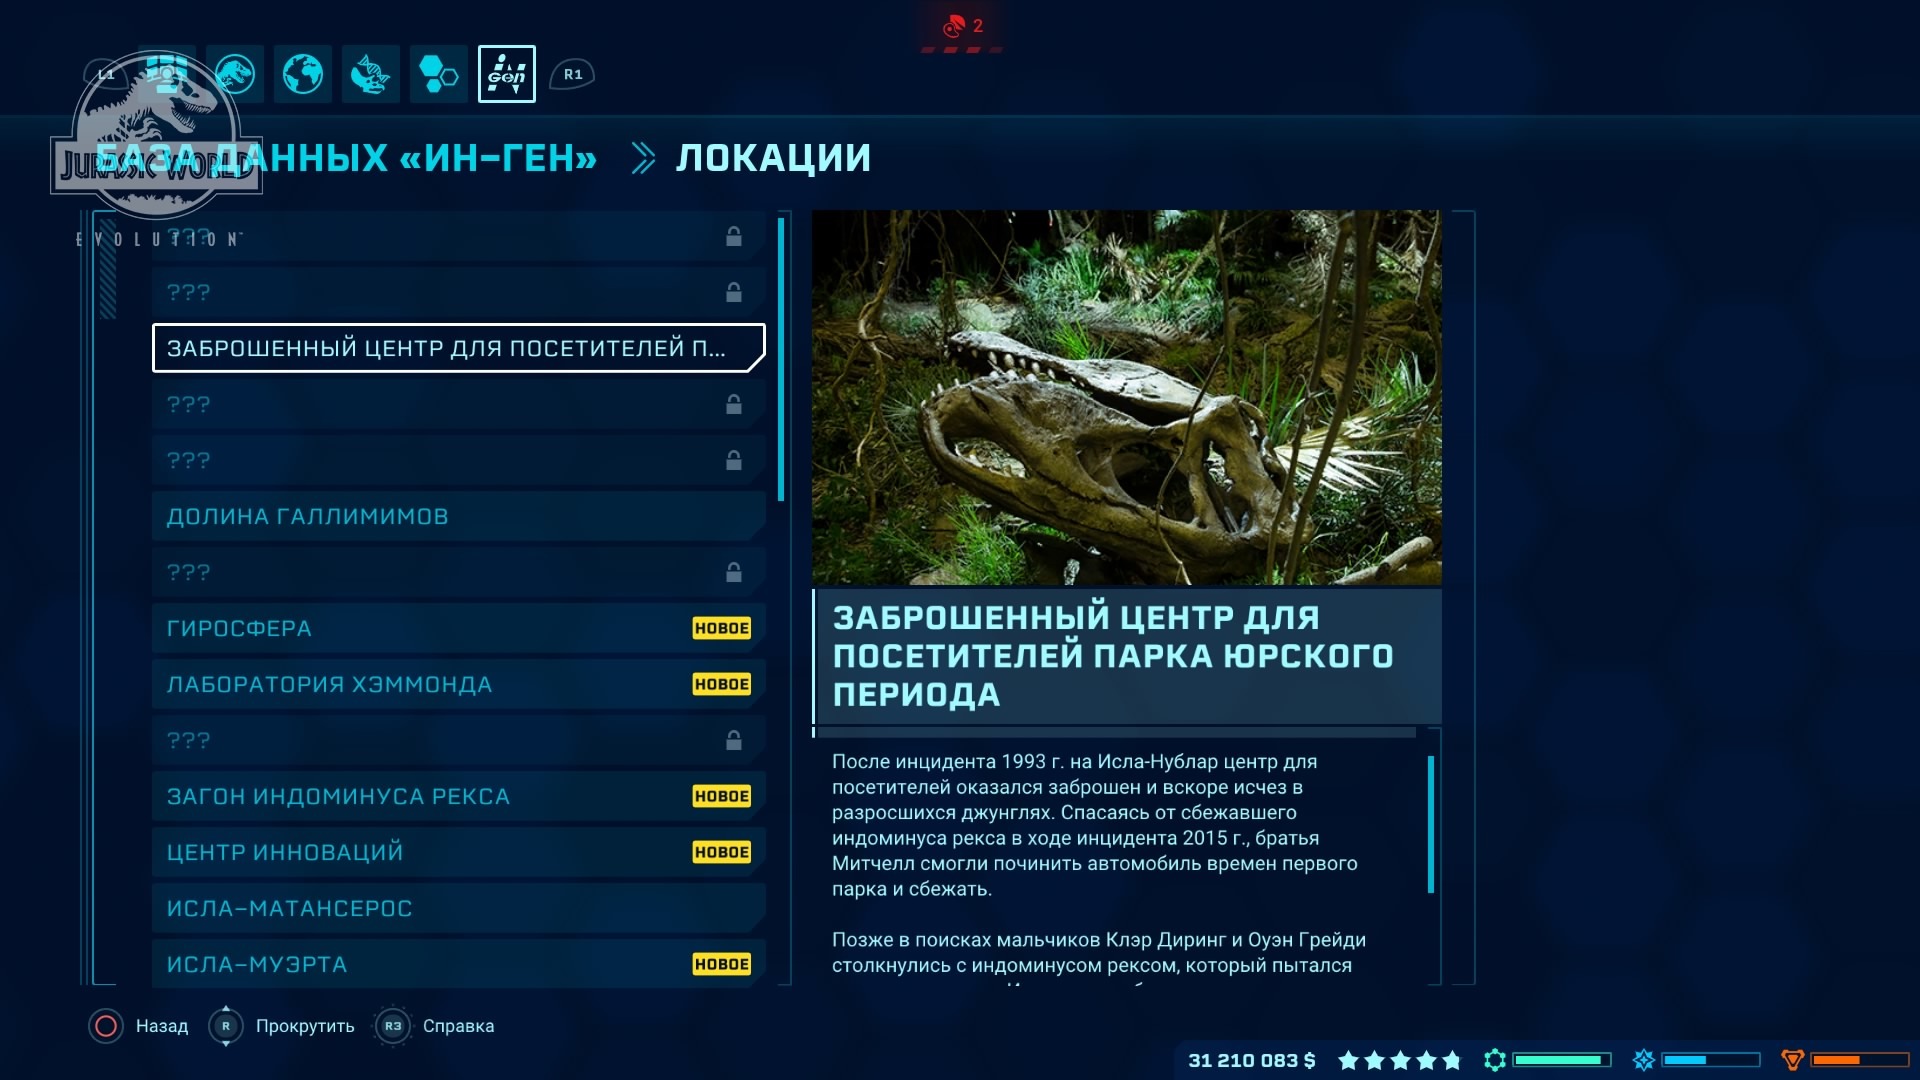Select Заброшенный центр для посетителей entry
This screenshot has width=1920, height=1080.
pyautogui.click(x=459, y=348)
